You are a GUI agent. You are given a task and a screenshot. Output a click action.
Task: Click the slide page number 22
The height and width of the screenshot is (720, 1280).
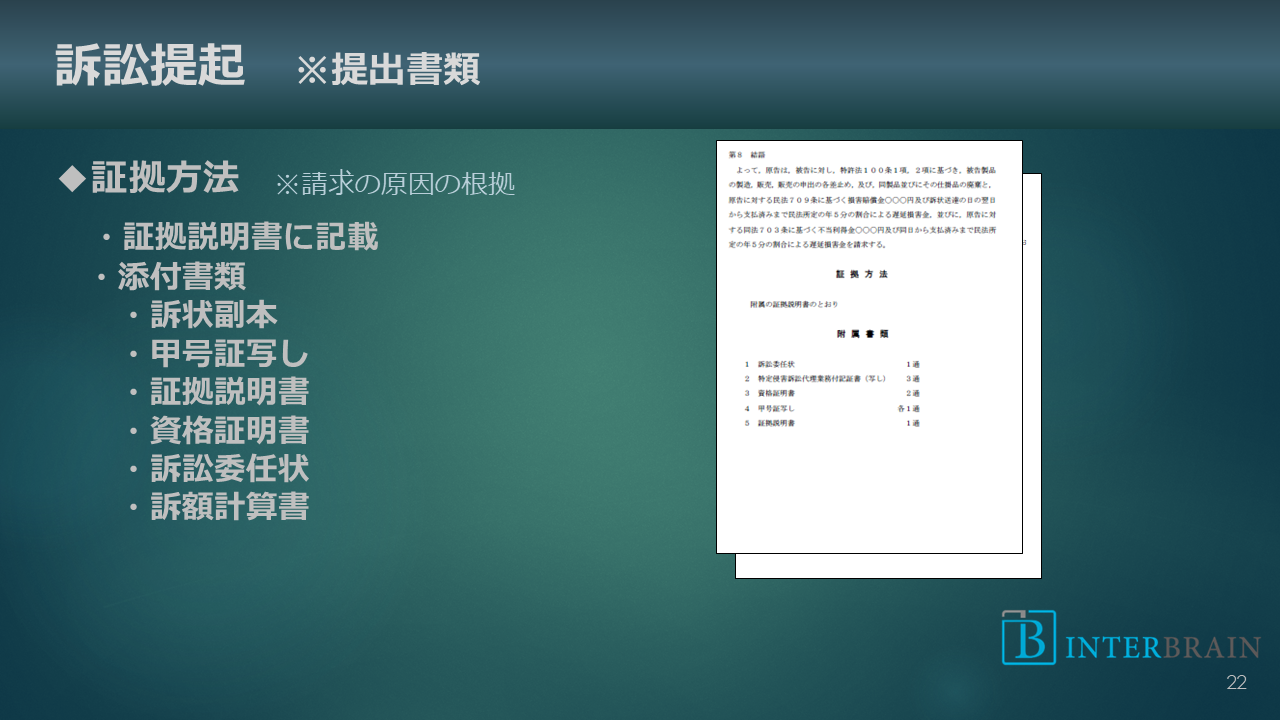coord(1236,683)
